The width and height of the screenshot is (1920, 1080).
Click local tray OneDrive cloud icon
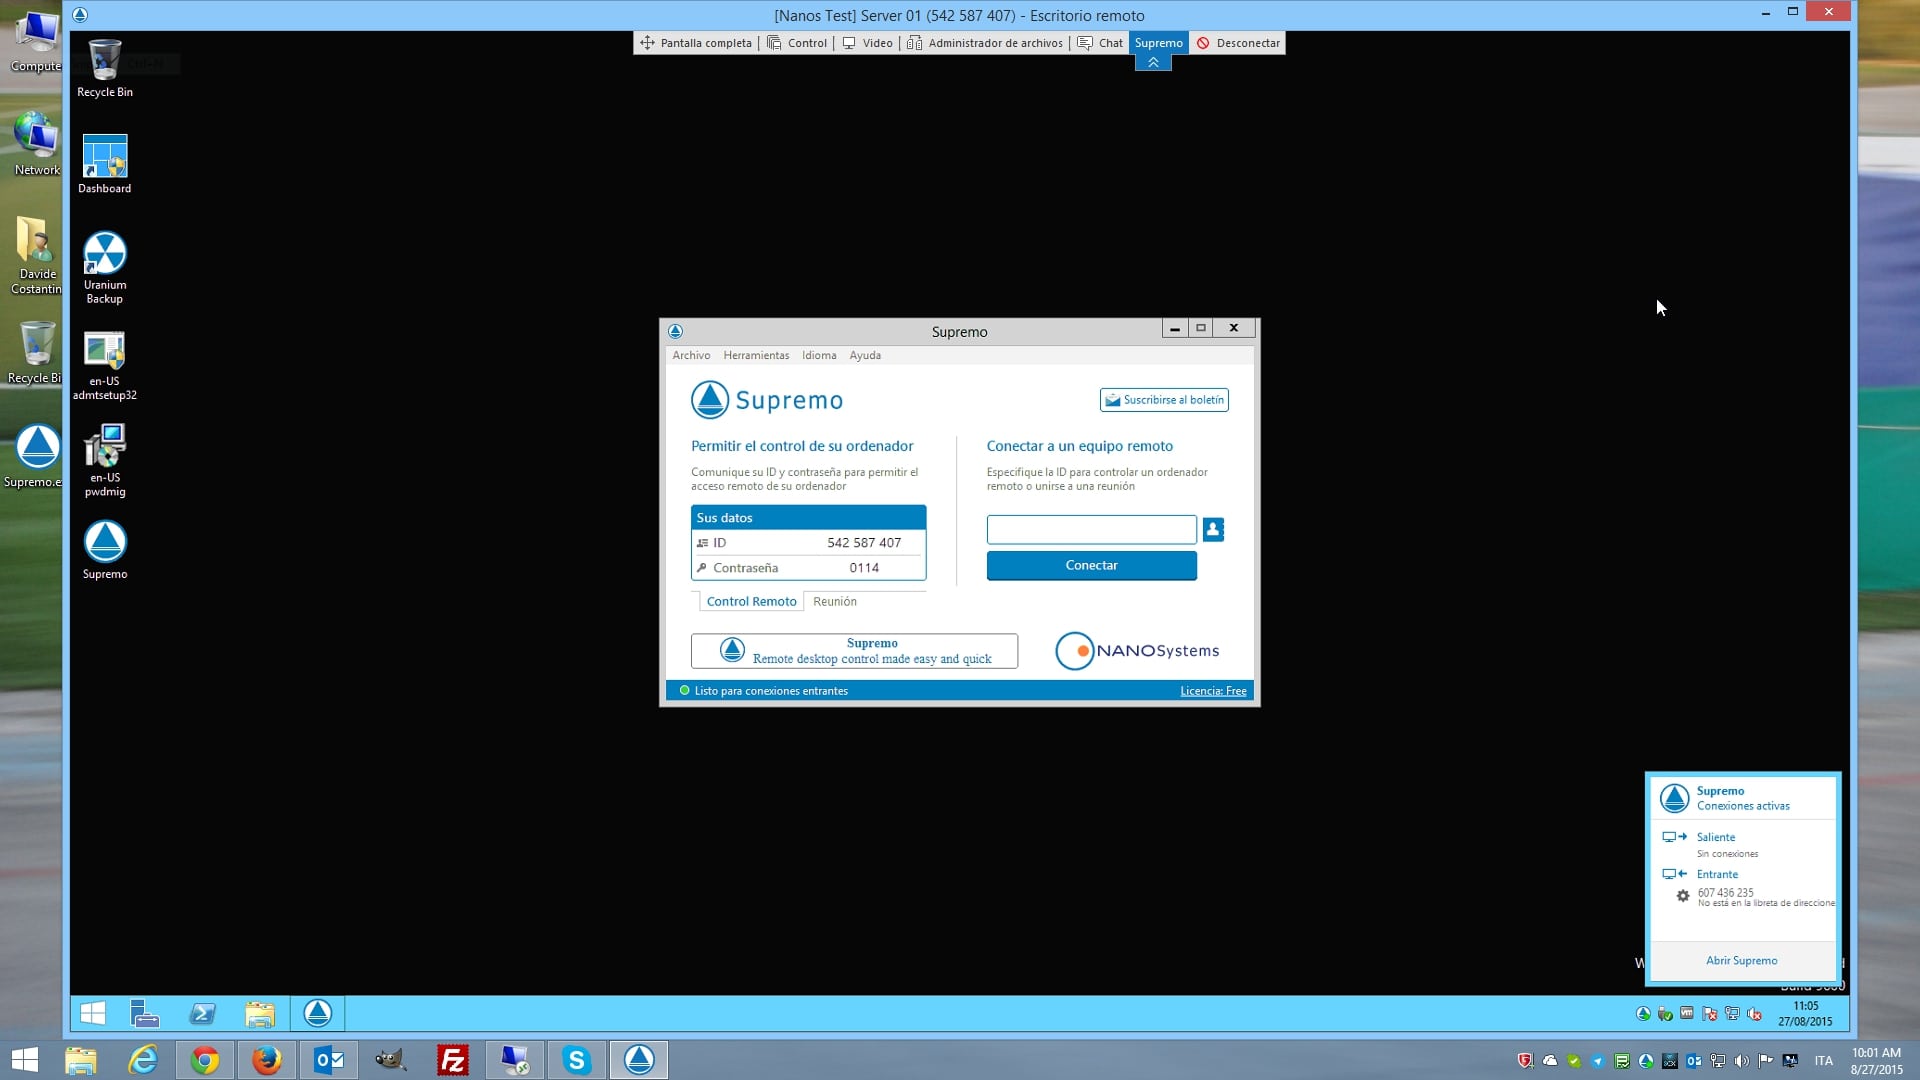tap(1549, 1061)
